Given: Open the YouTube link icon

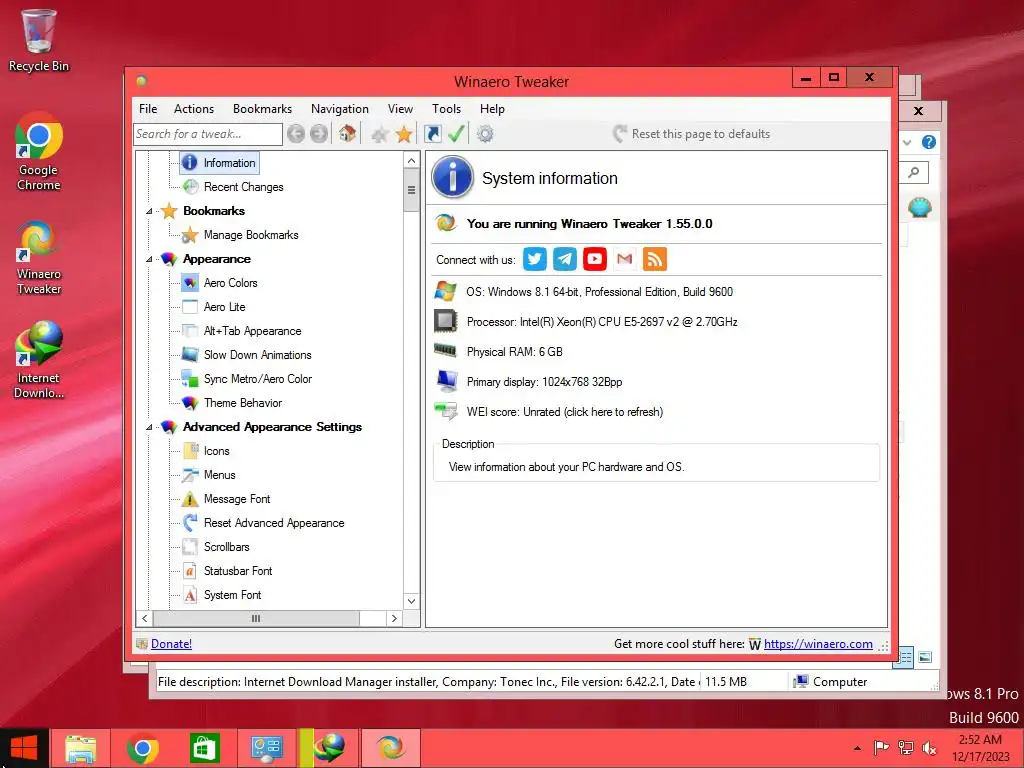Looking at the screenshot, I should click(595, 259).
